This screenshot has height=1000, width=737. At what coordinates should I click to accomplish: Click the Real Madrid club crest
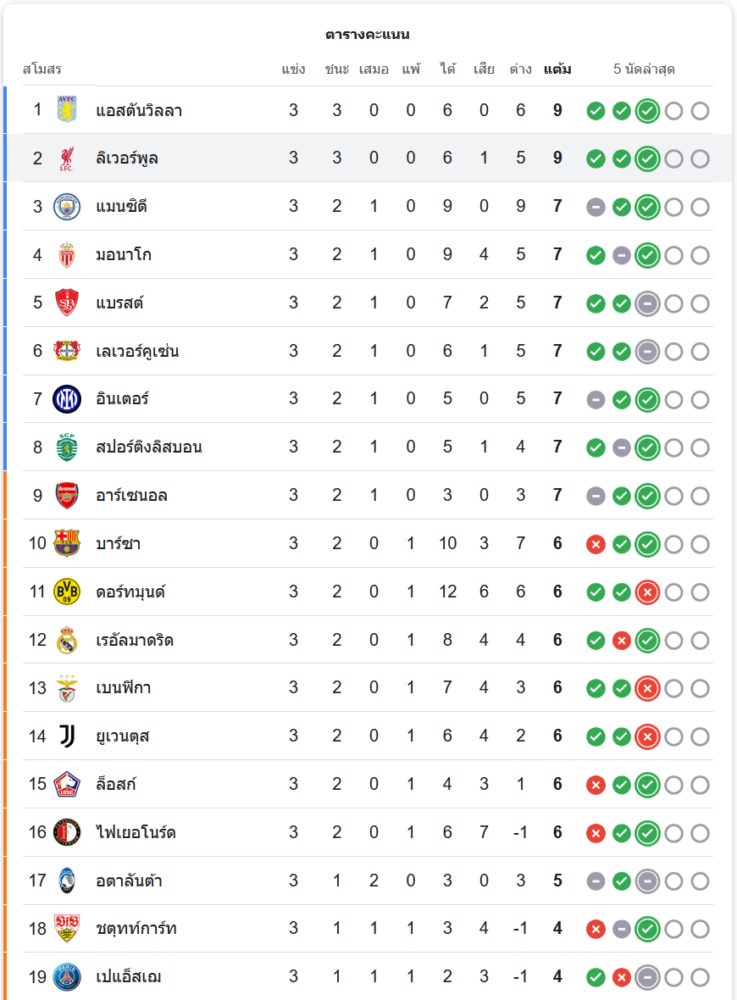[67, 640]
